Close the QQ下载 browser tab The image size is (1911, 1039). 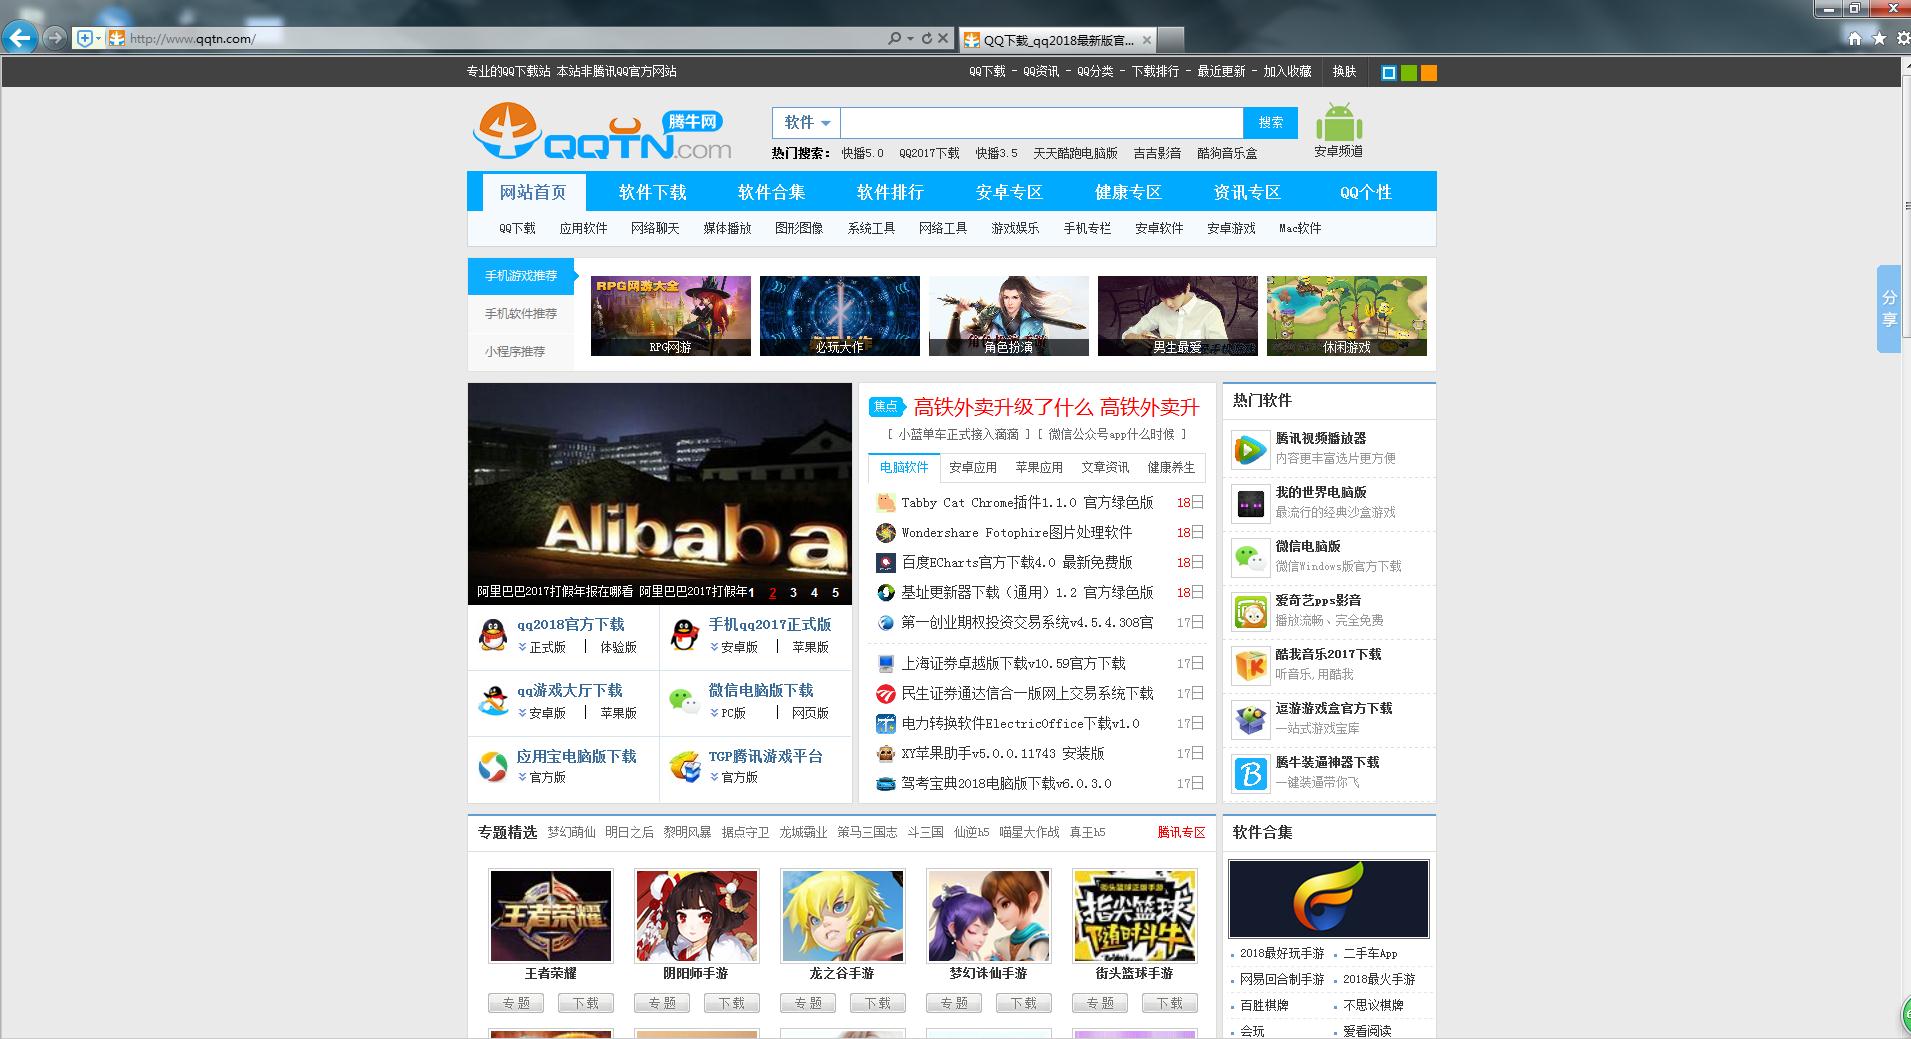coord(1146,40)
